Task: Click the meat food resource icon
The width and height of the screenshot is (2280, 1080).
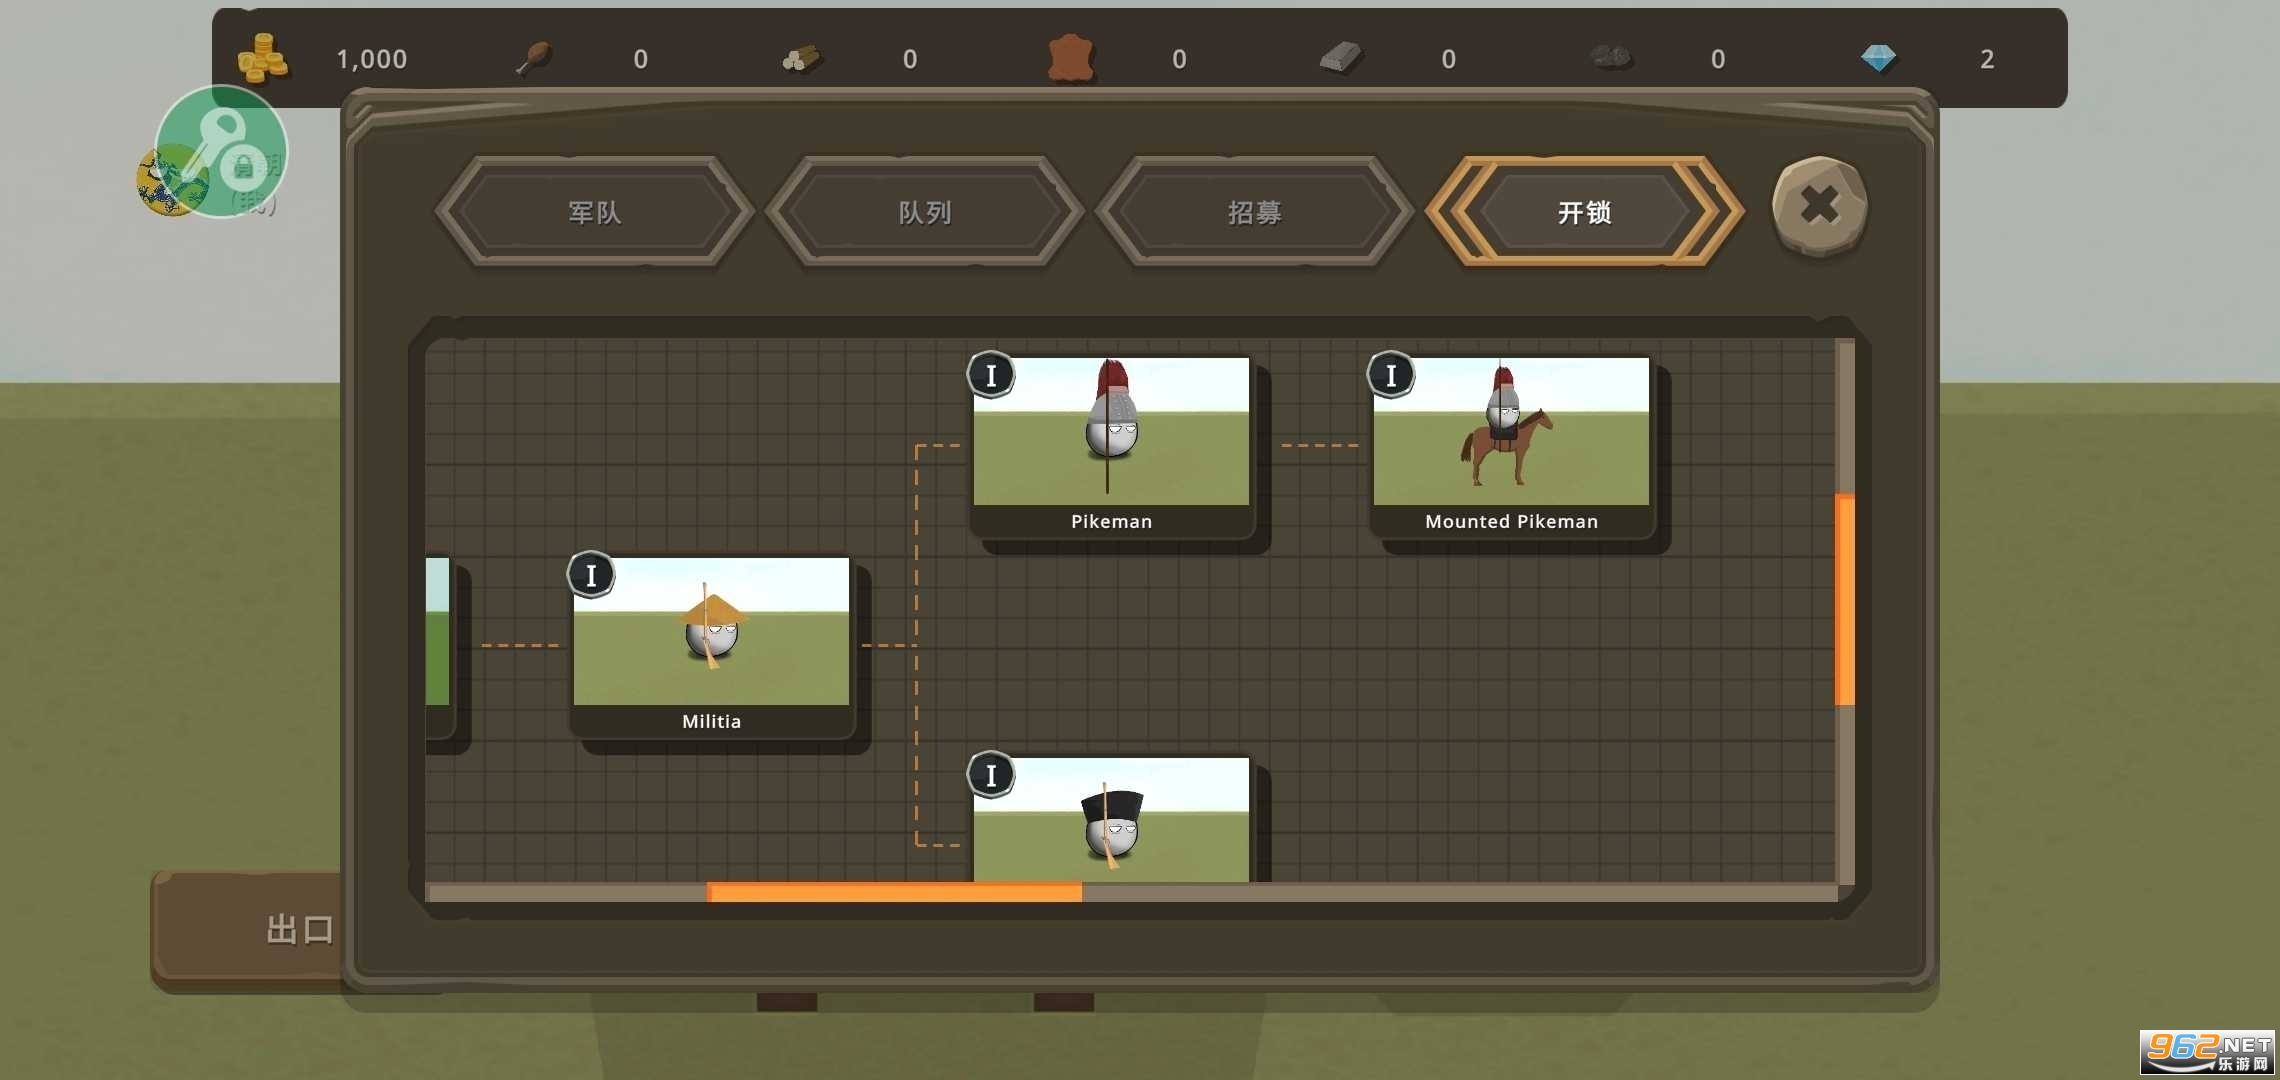Action: 533,58
